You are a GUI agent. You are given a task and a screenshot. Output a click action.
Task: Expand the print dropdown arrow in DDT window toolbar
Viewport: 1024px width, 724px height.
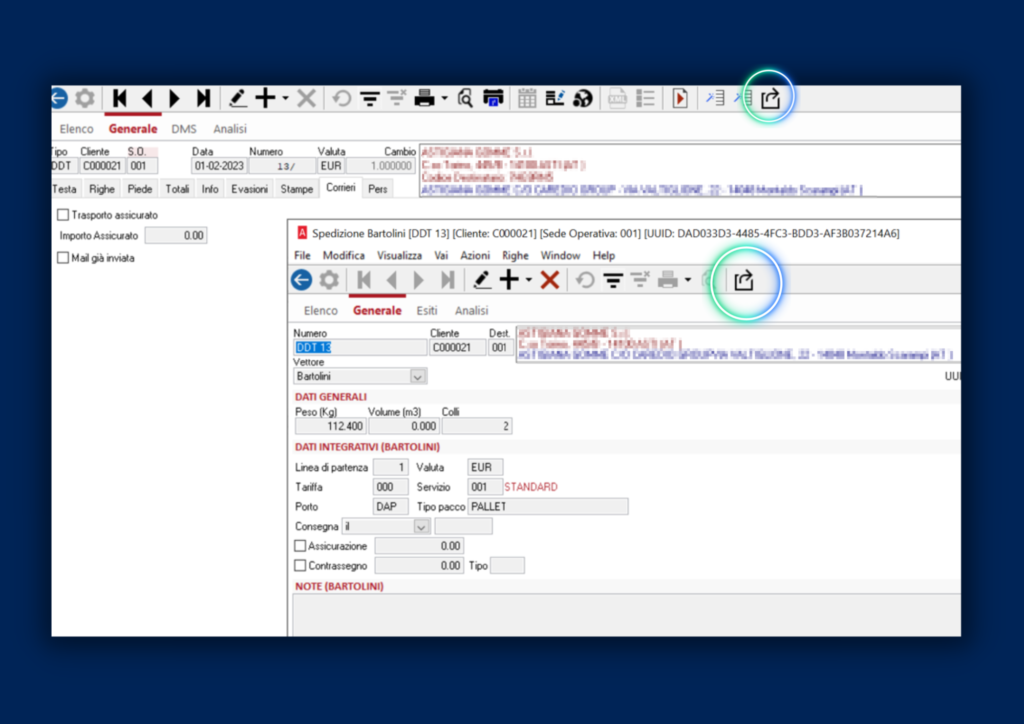click(x=445, y=99)
